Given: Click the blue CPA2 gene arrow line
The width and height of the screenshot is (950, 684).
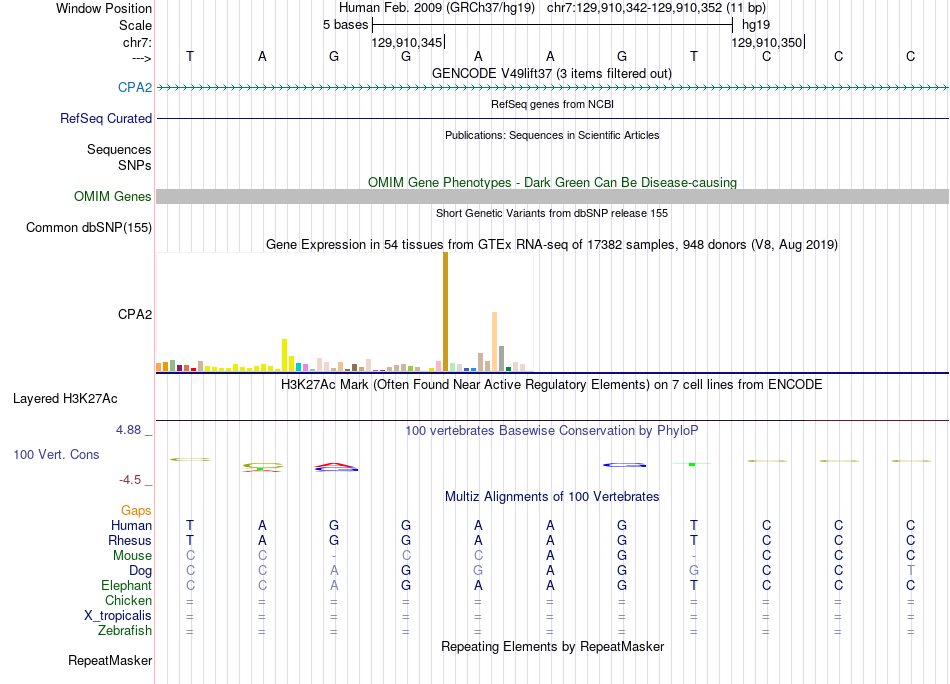Looking at the screenshot, I should pos(552,87).
